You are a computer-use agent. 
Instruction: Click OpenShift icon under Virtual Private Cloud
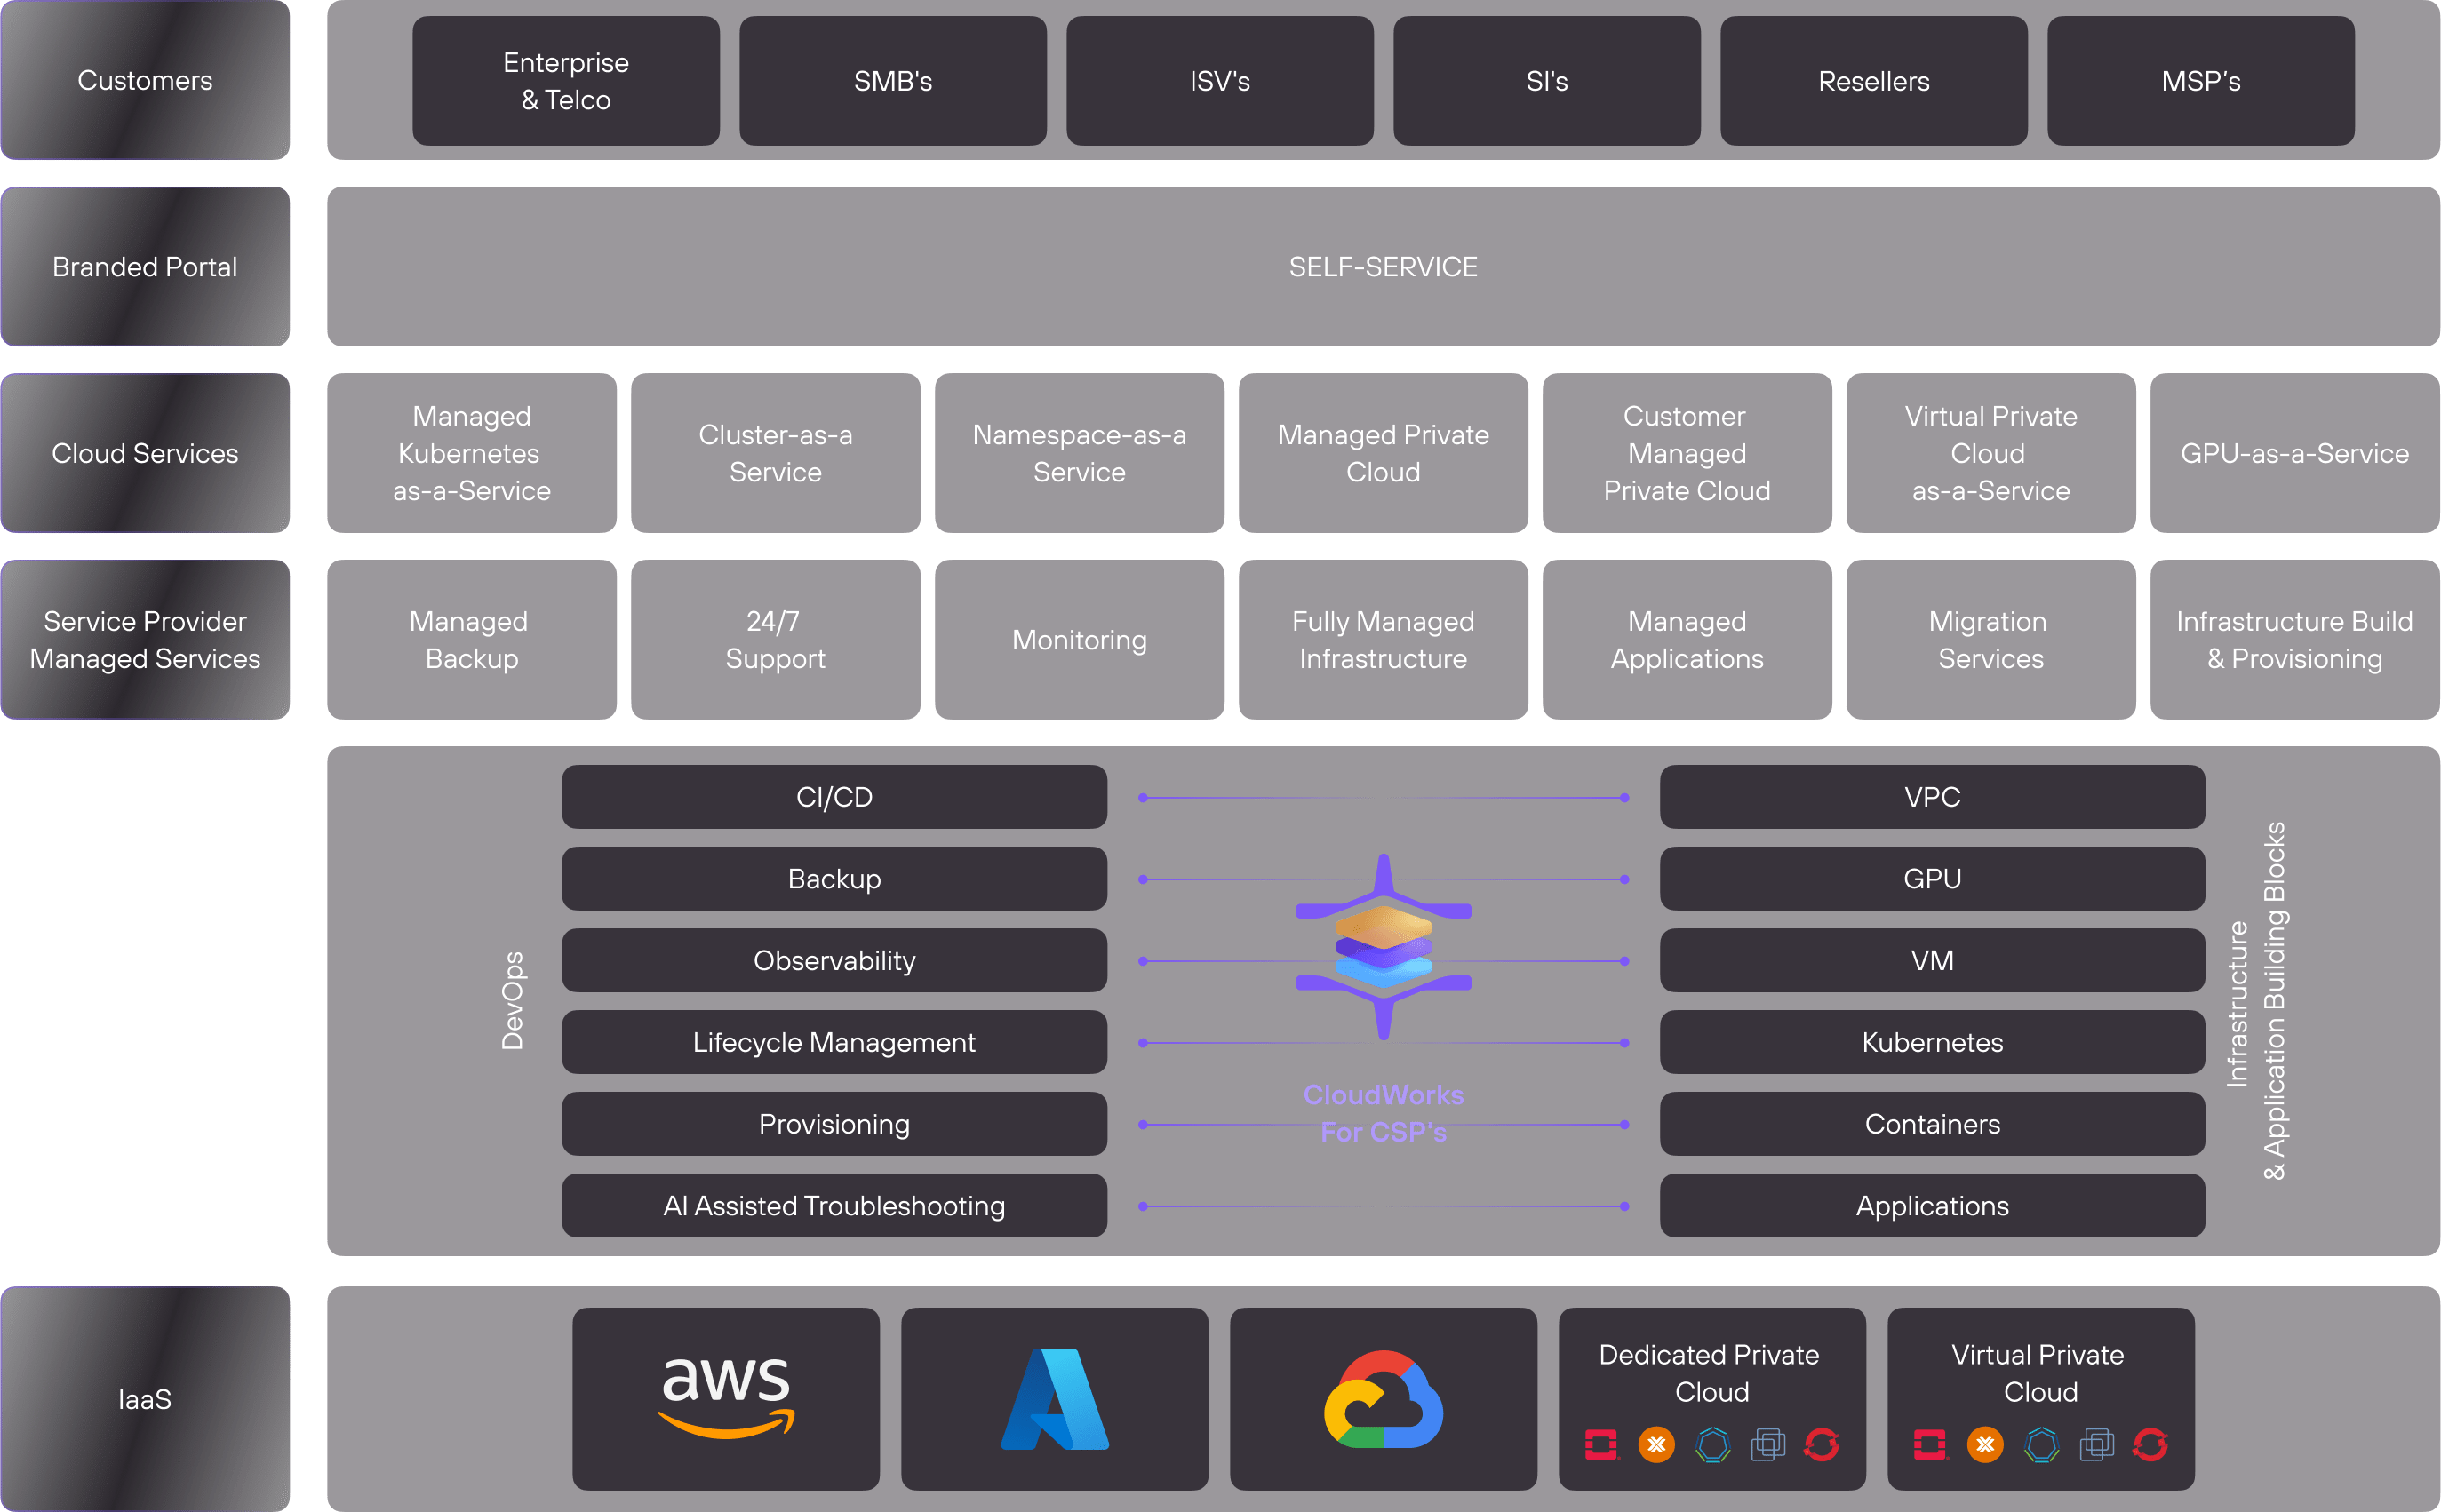[x=2150, y=1445]
